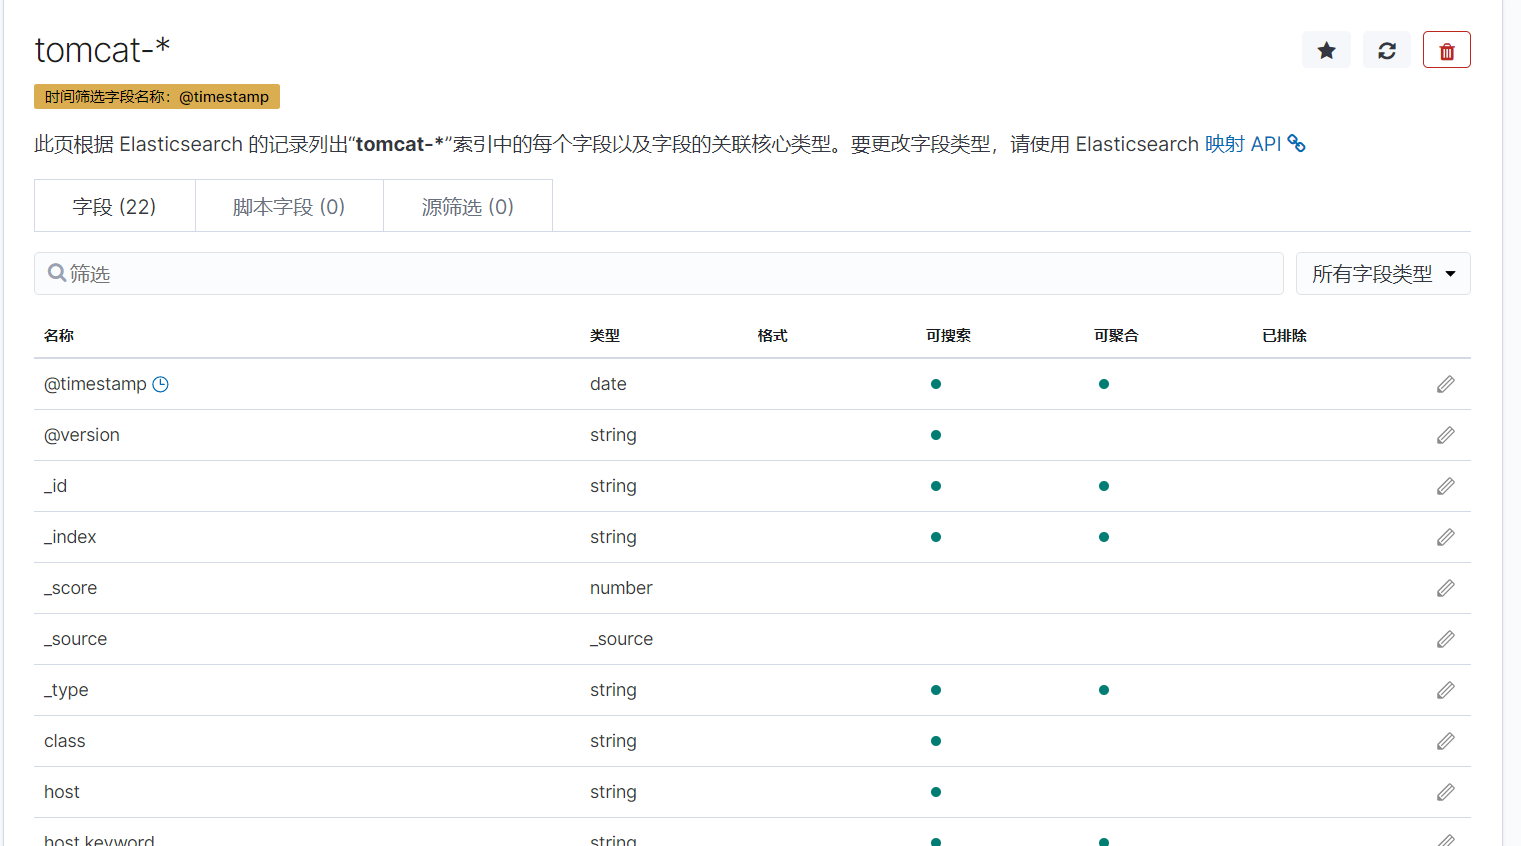Image resolution: width=1521 pixels, height=846 pixels.
Task: Open the edit pencil for @timestamp field
Action: point(1445,384)
